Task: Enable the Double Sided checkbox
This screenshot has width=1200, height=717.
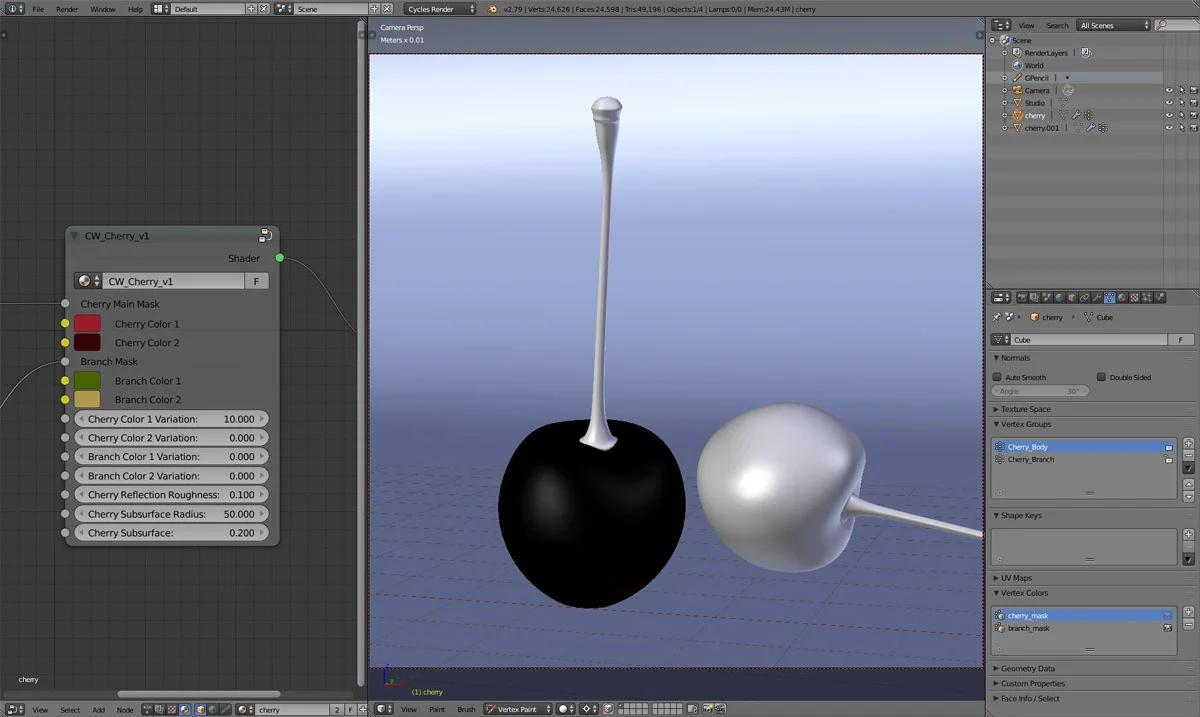Action: click(x=1099, y=377)
